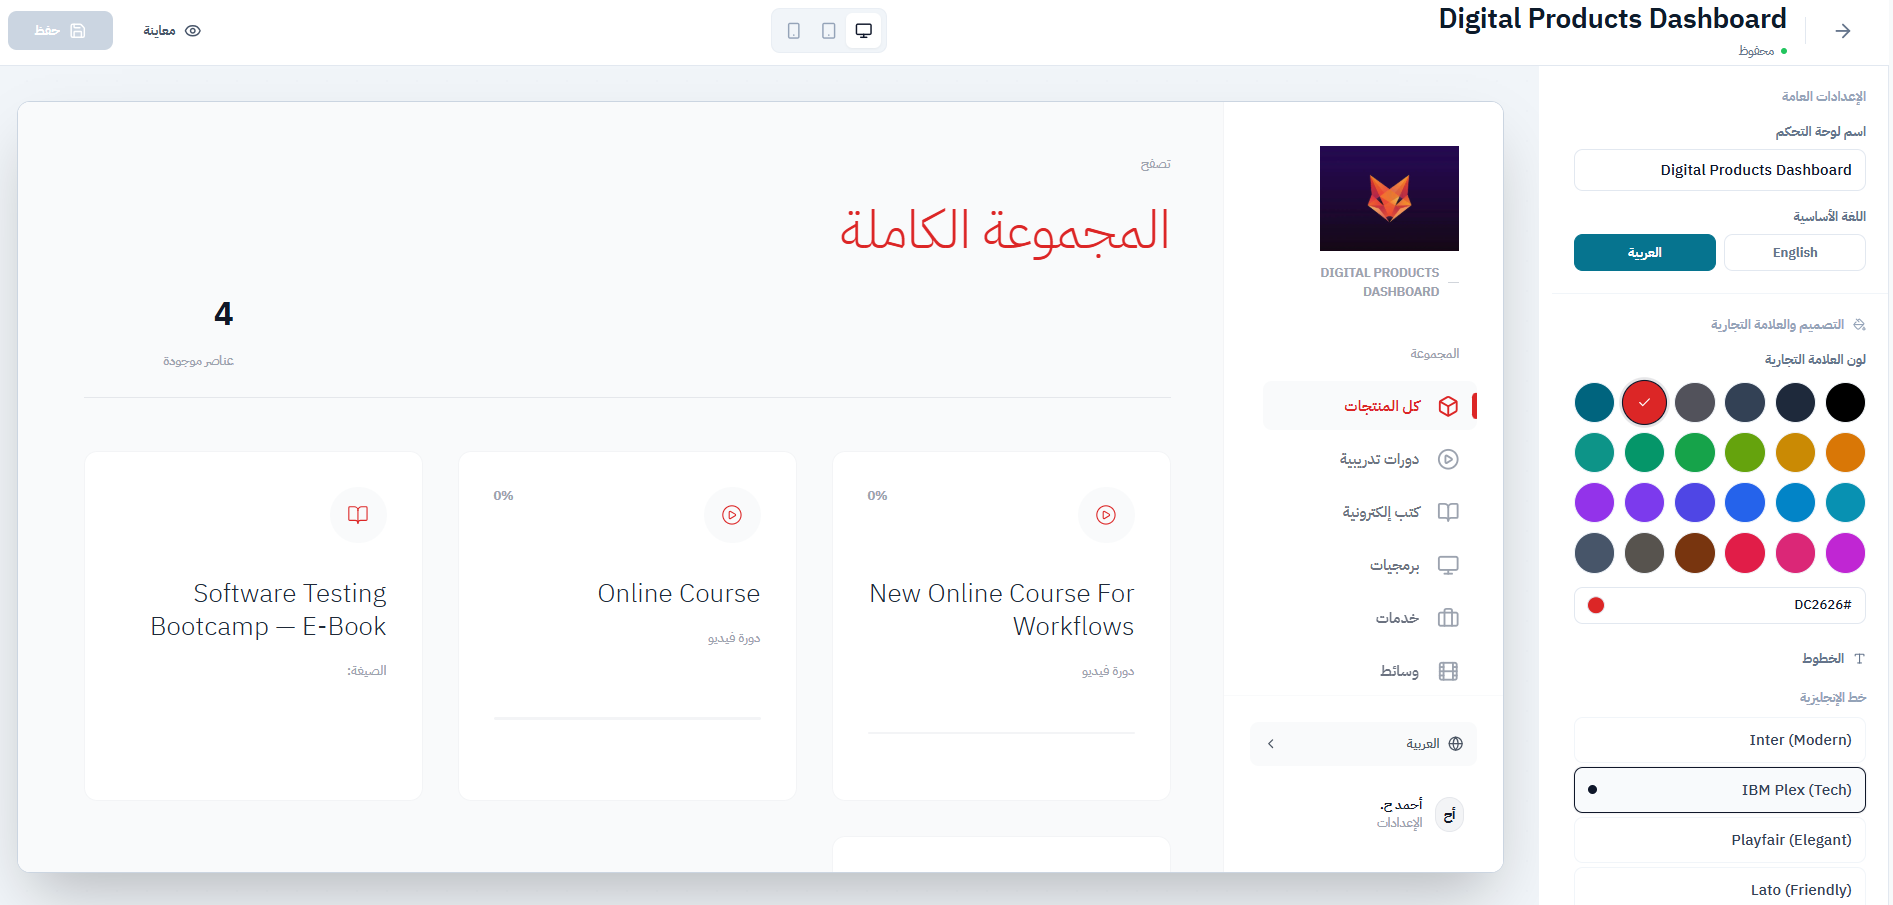
Task: Click the New Online Course For Workflows title
Action: [x=1002, y=610]
